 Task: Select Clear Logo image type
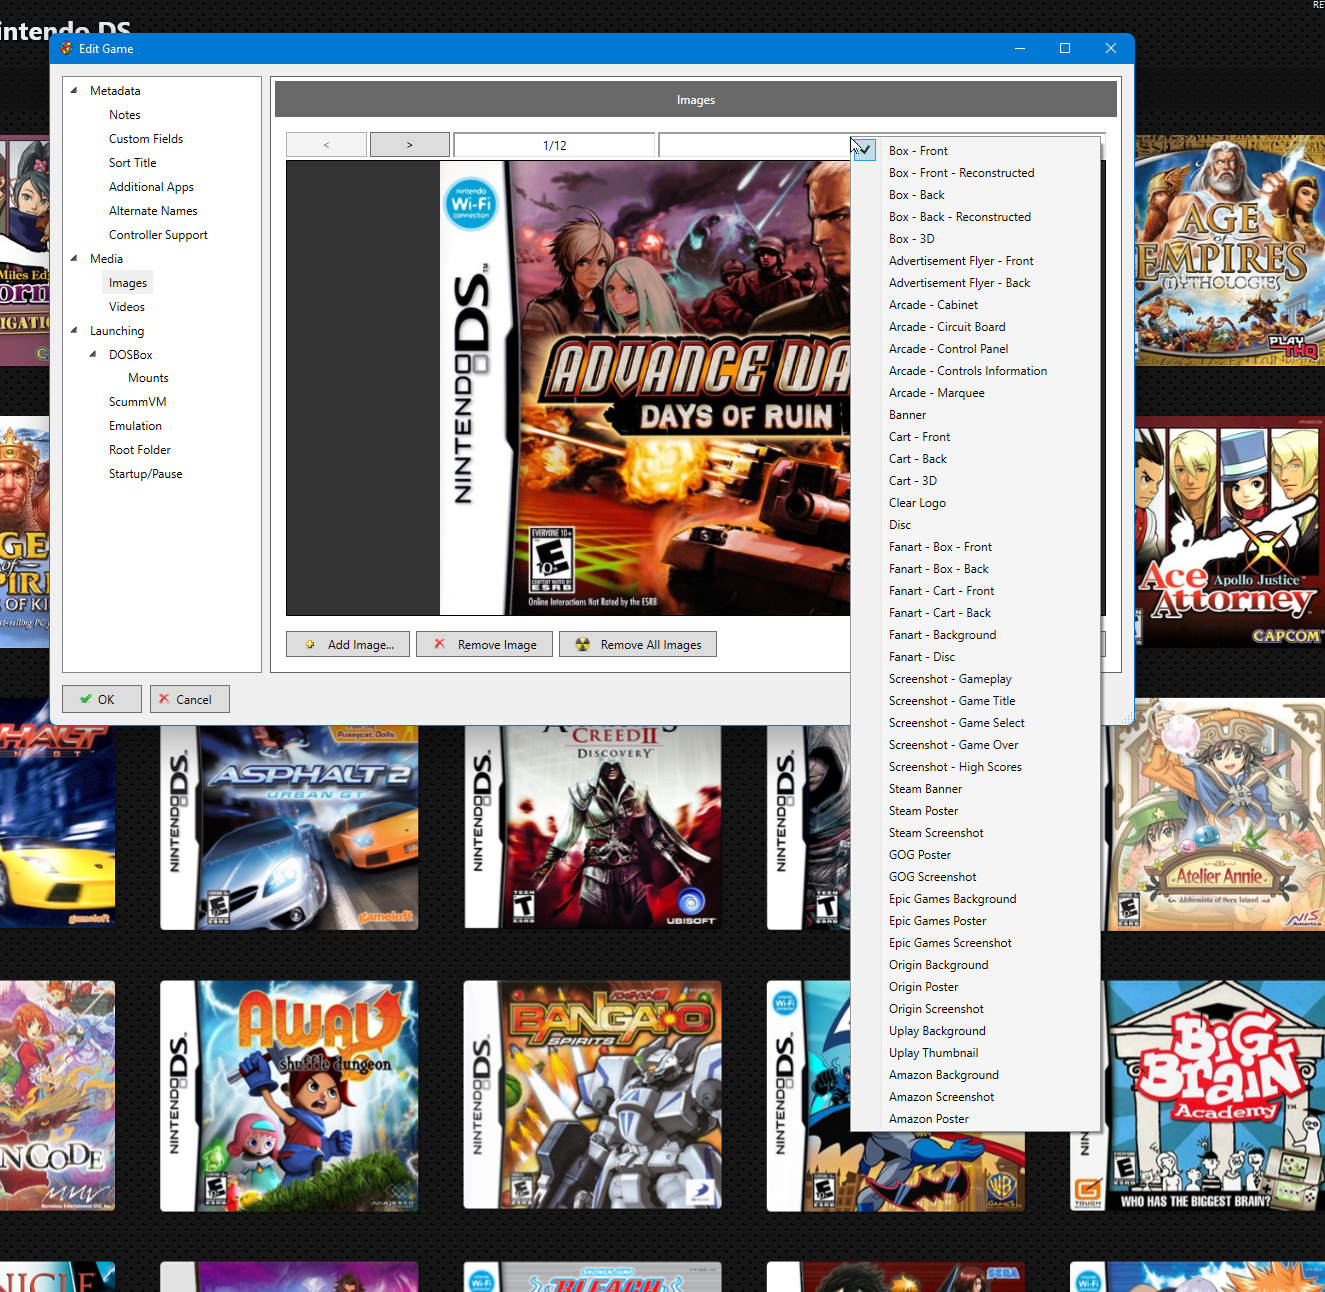pyautogui.click(x=976, y=503)
